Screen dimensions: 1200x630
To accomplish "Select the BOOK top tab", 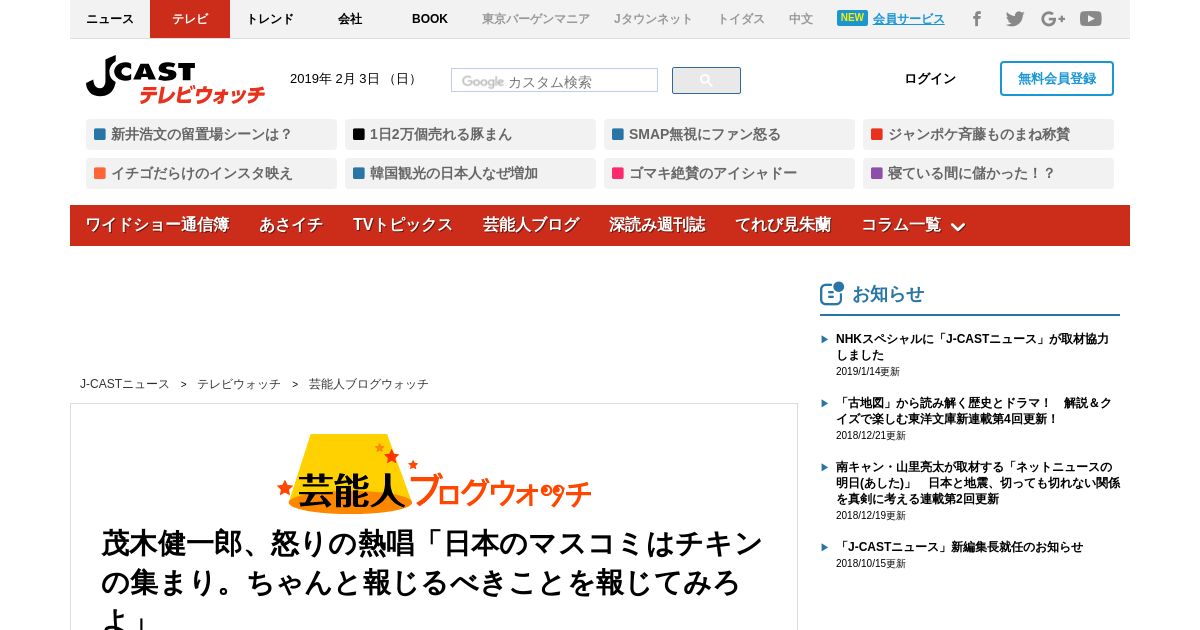I will click(x=430, y=19).
